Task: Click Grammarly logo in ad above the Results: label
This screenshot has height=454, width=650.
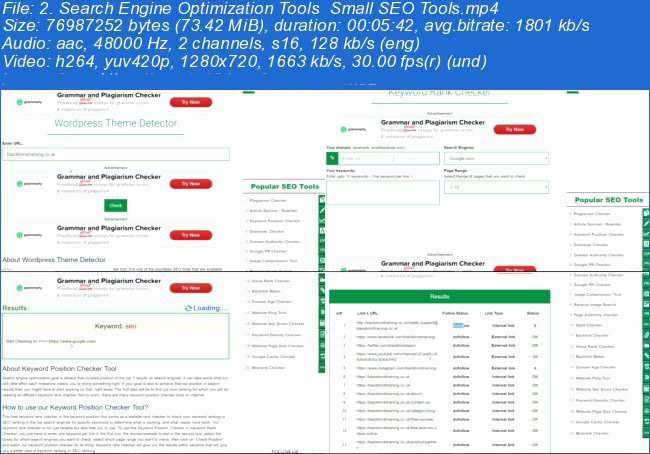Action: pyautogui.click(x=29, y=288)
